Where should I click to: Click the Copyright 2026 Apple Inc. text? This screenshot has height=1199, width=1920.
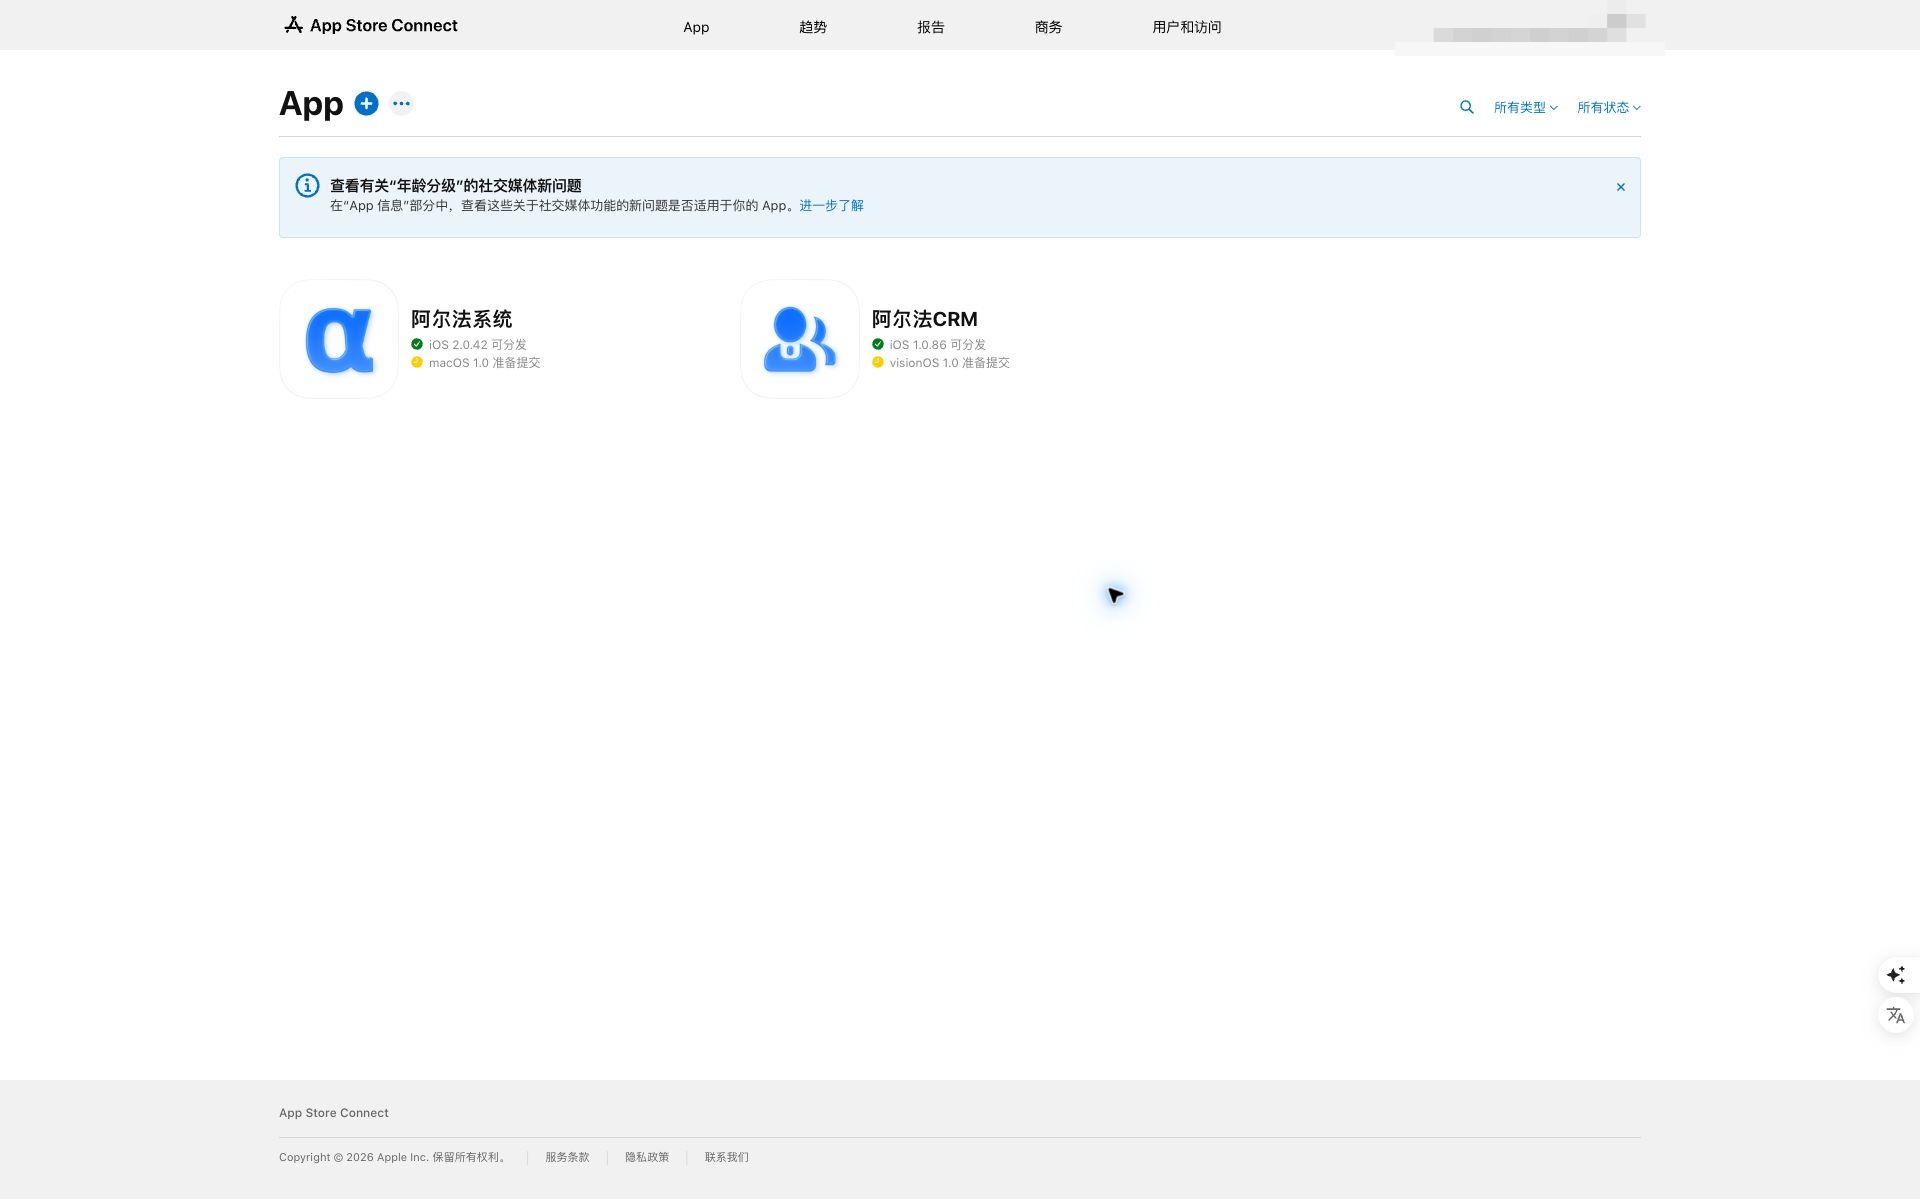393,1157
